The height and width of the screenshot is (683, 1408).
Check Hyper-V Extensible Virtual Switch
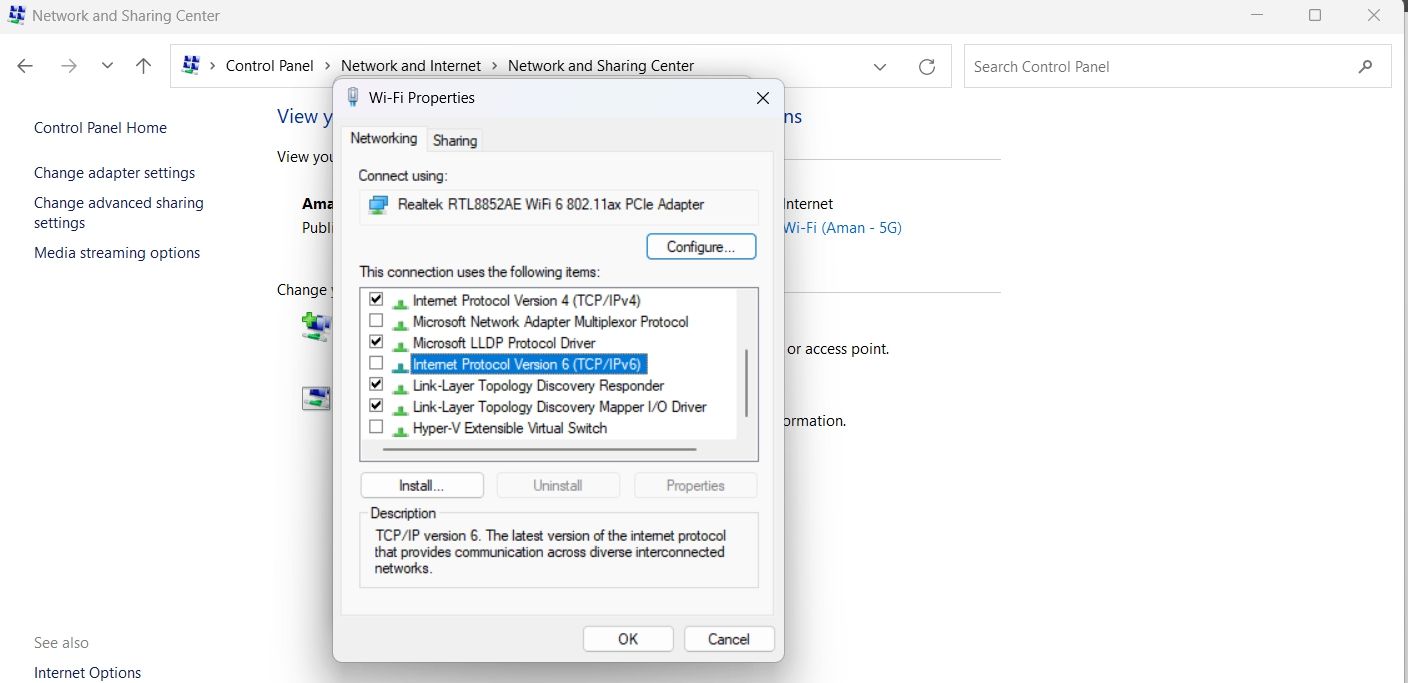tap(376, 427)
